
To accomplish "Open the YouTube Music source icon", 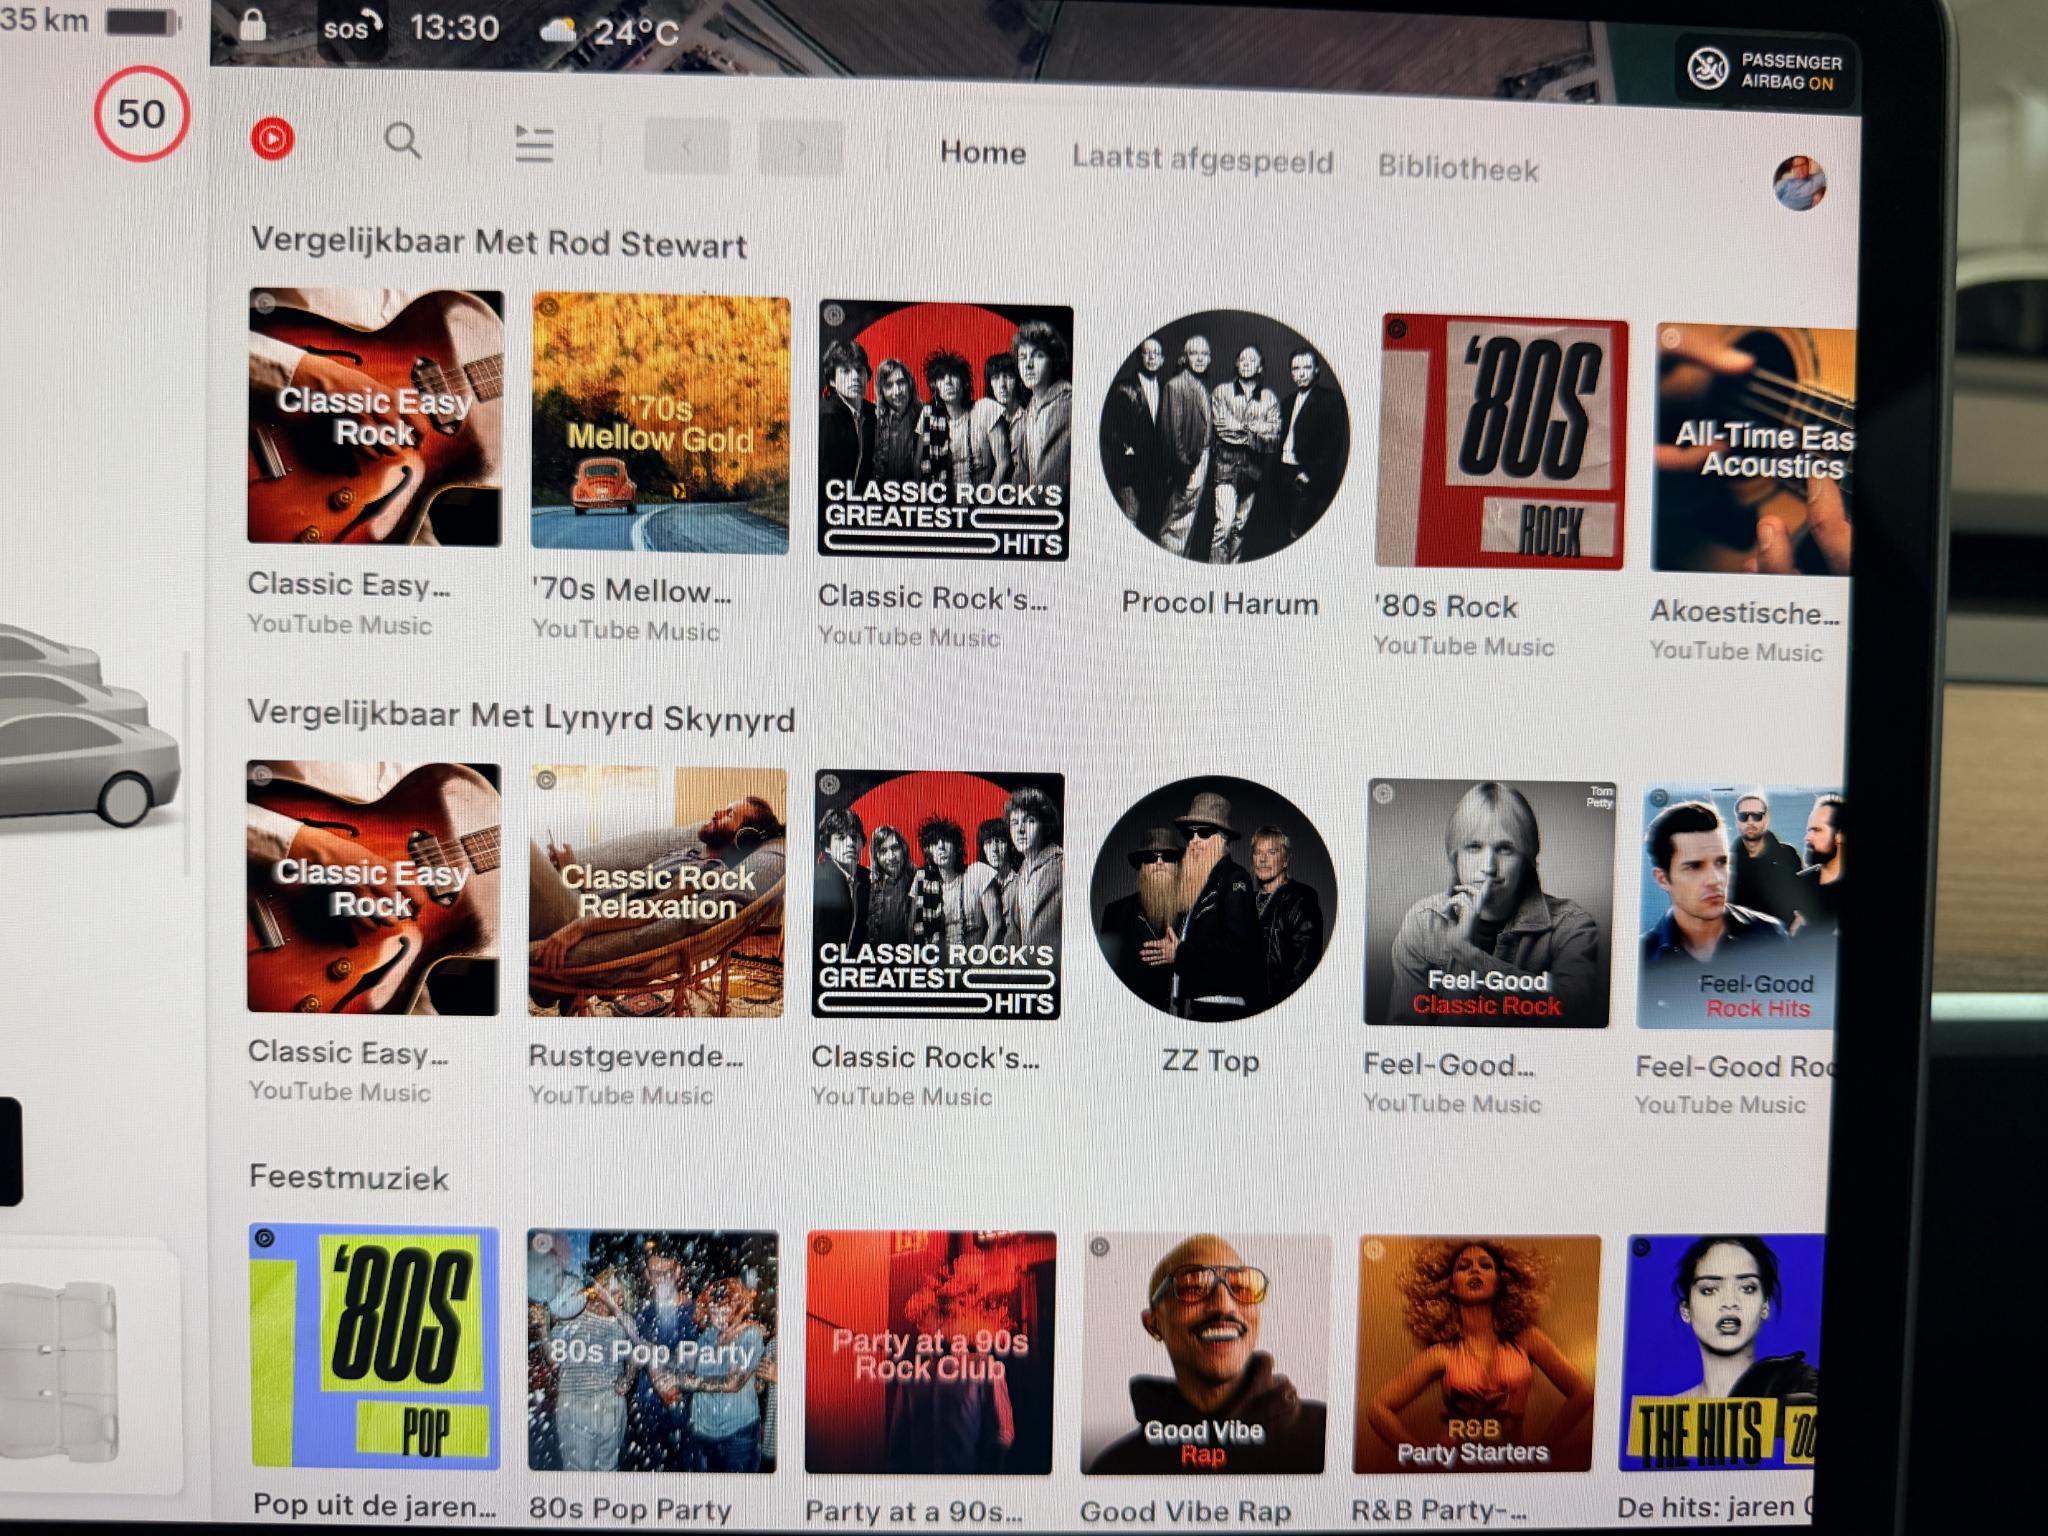I will click(272, 139).
